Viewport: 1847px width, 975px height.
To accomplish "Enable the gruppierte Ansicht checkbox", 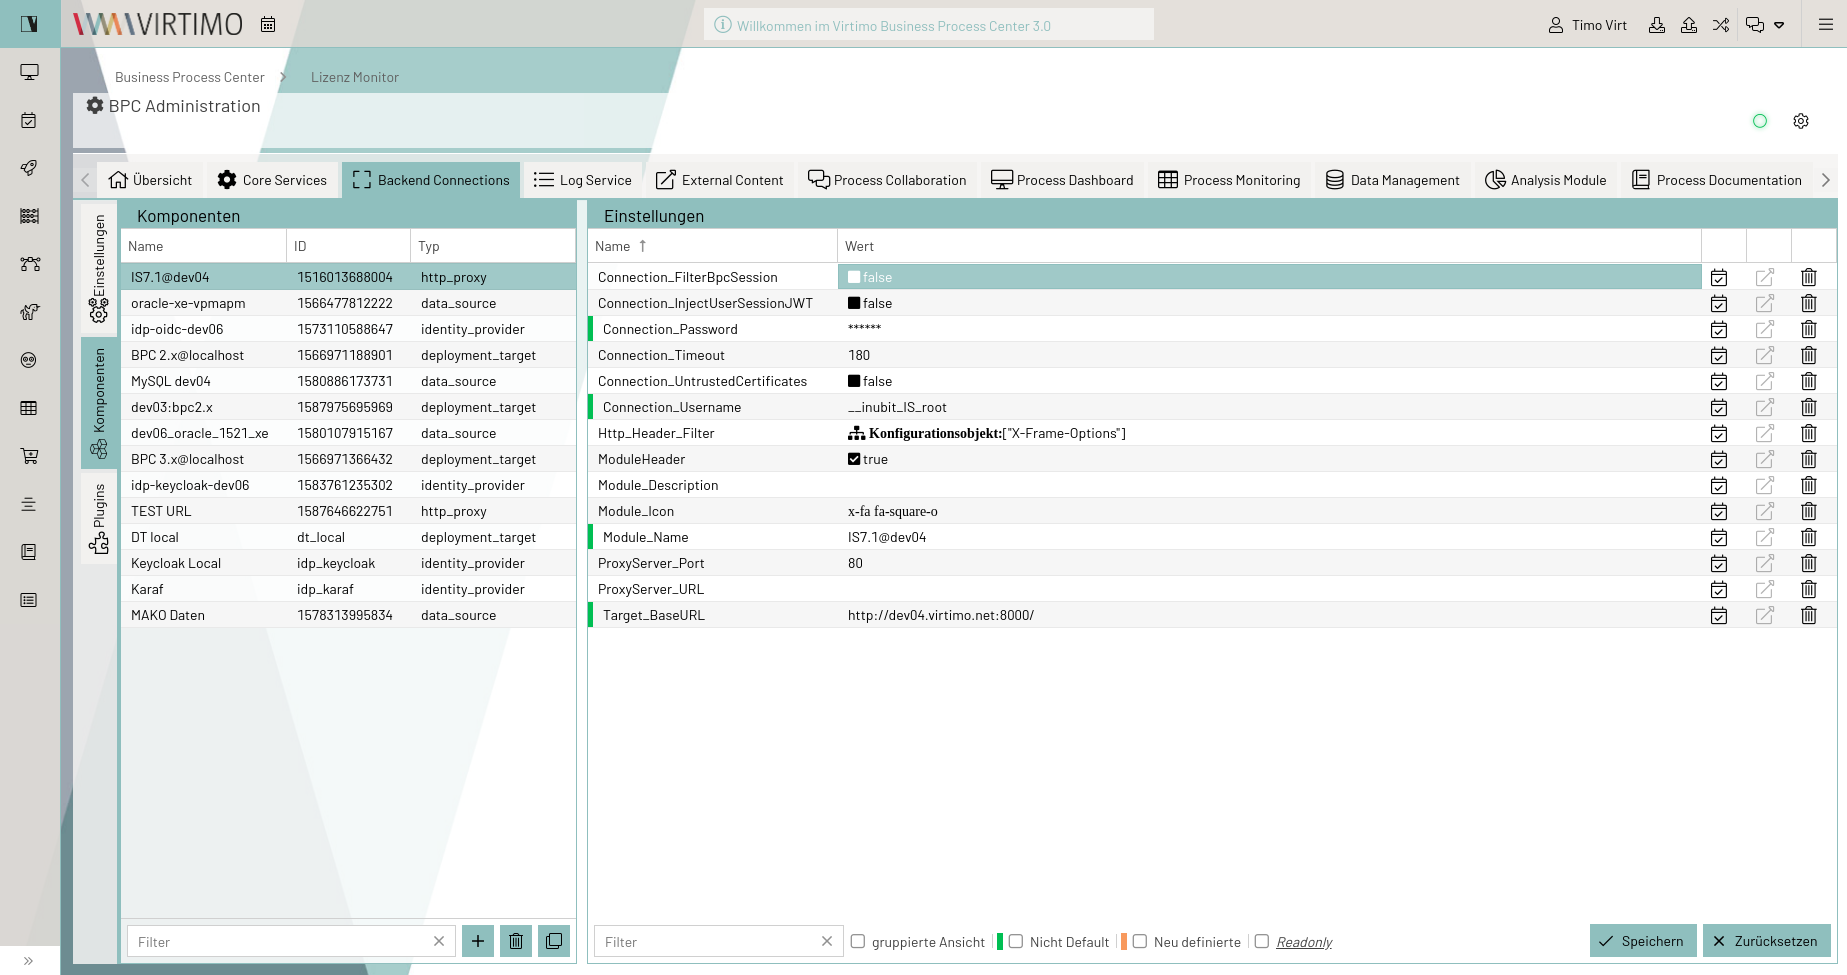I will (858, 941).
